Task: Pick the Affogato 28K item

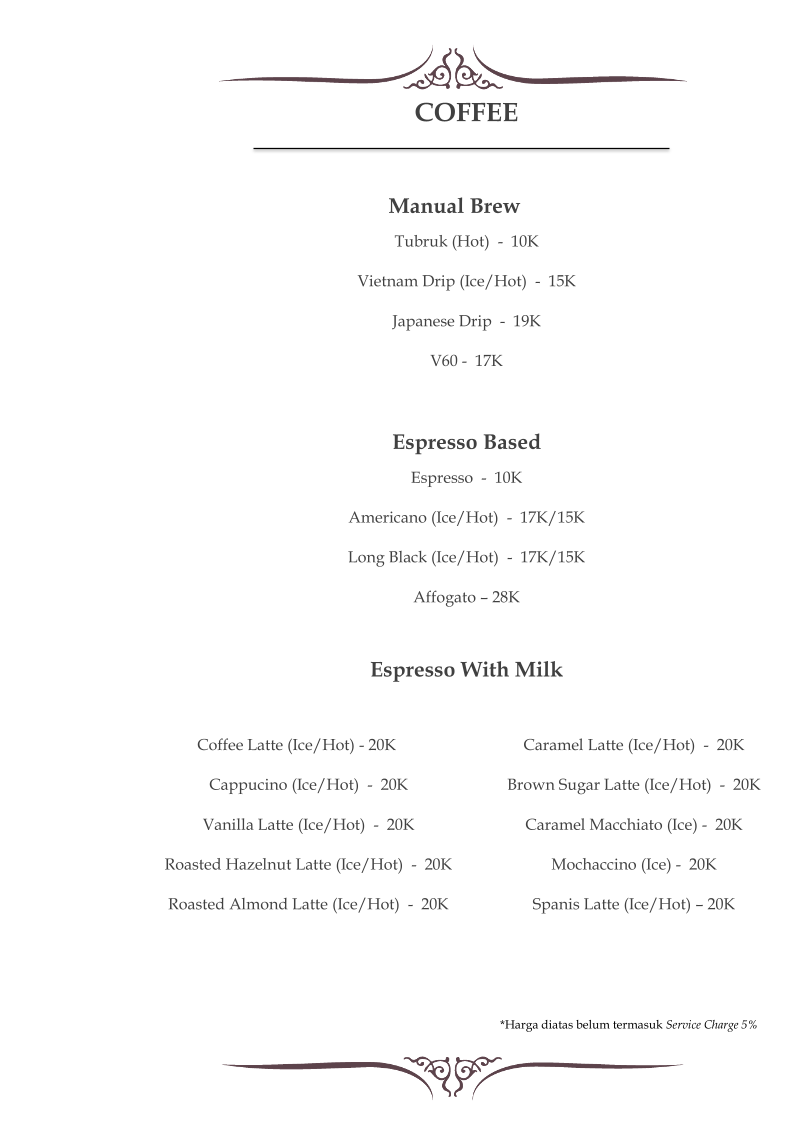Action: tap(466, 598)
